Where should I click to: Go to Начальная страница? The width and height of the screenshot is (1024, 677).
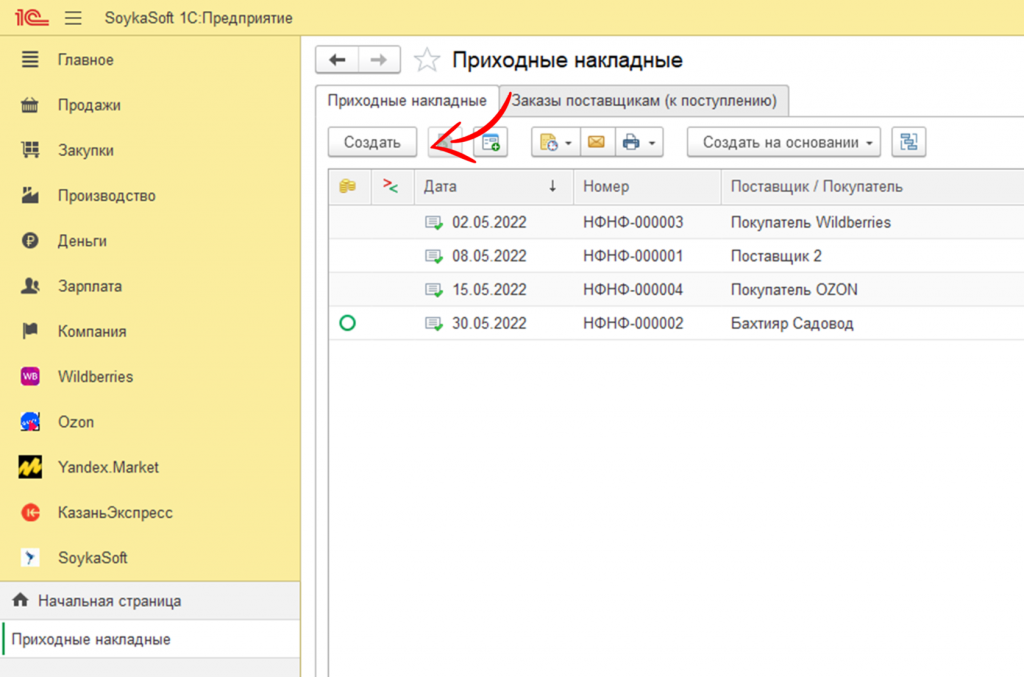coord(109,601)
